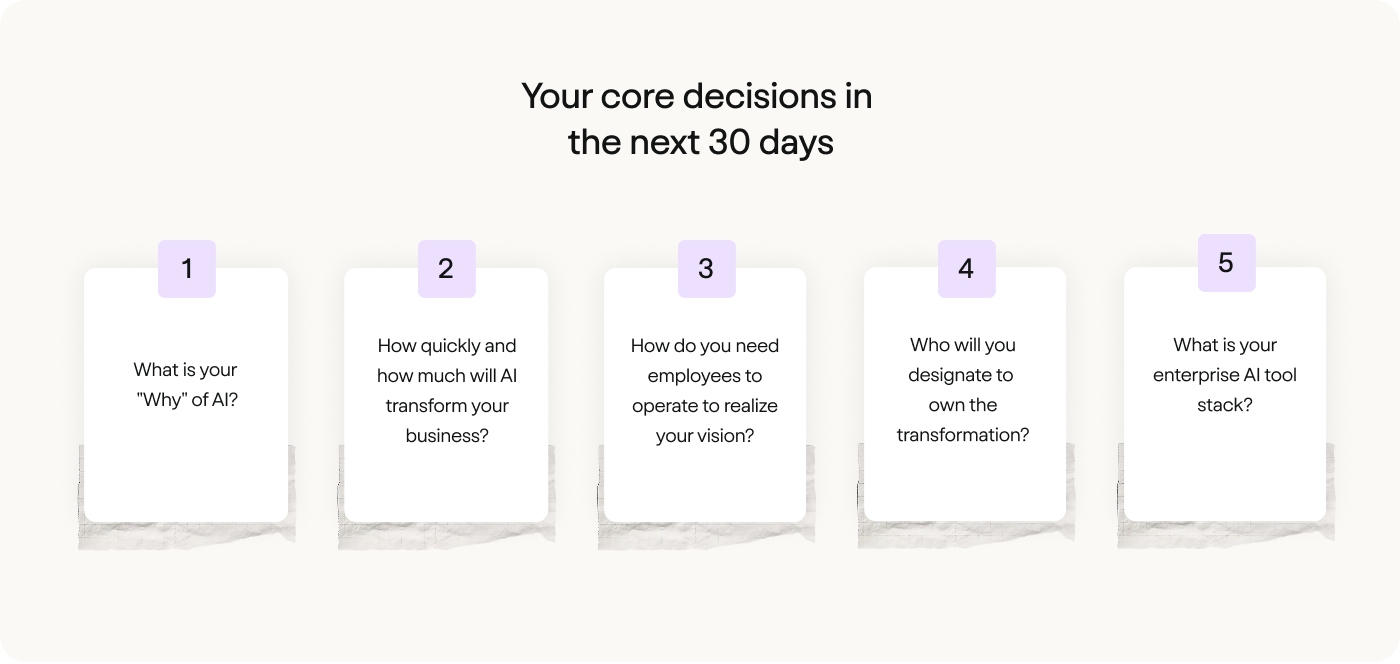
Task: Select empty white area of card 3
Action: (x=705, y=485)
